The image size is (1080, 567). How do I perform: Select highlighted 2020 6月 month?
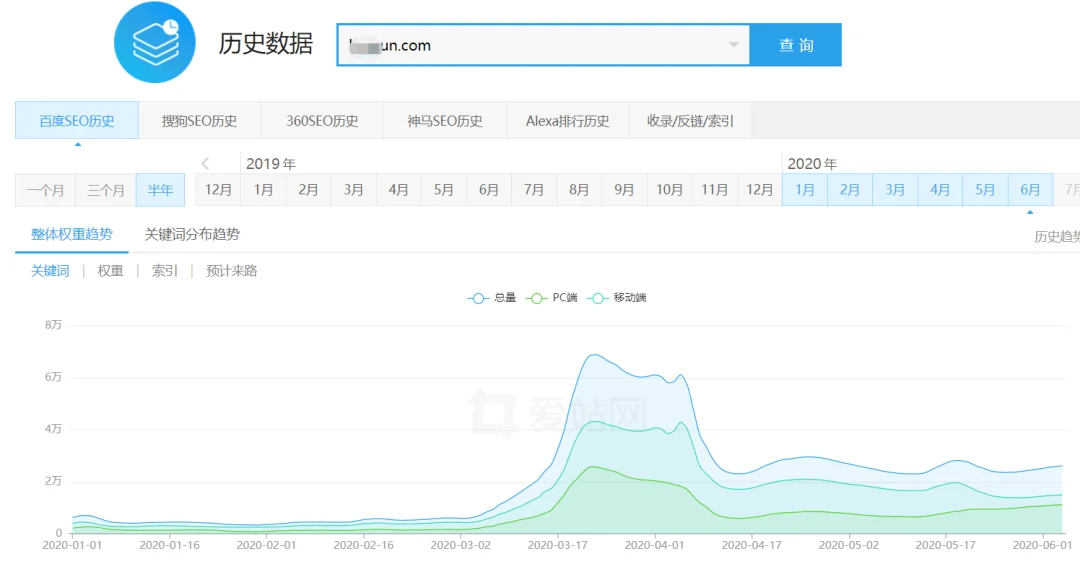point(1030,189)
